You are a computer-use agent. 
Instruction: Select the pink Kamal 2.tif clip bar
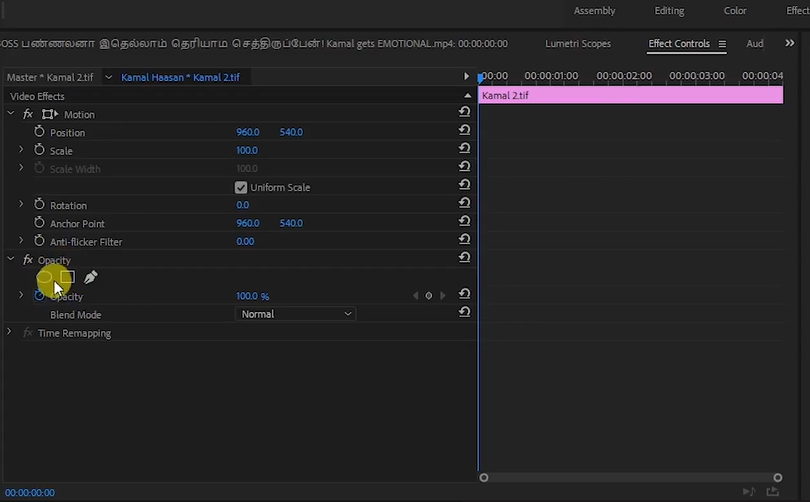[x=631, y=95]
